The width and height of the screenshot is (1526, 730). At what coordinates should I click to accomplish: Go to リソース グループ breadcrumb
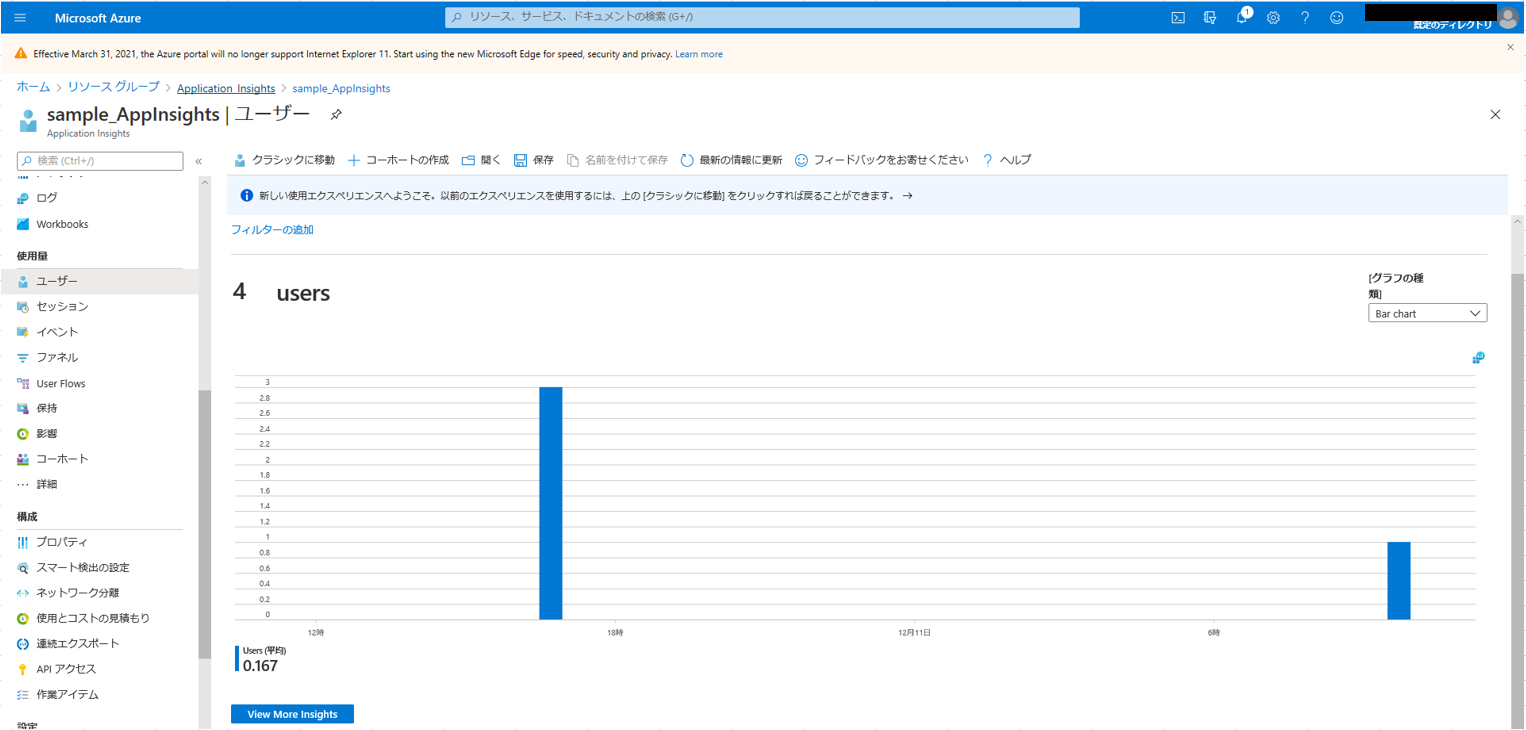click(113, 88)
